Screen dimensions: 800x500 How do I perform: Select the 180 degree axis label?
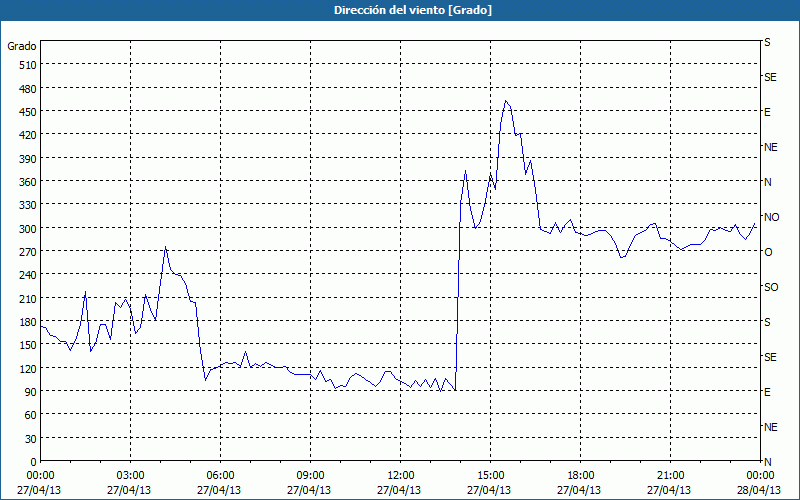(28, 322)
